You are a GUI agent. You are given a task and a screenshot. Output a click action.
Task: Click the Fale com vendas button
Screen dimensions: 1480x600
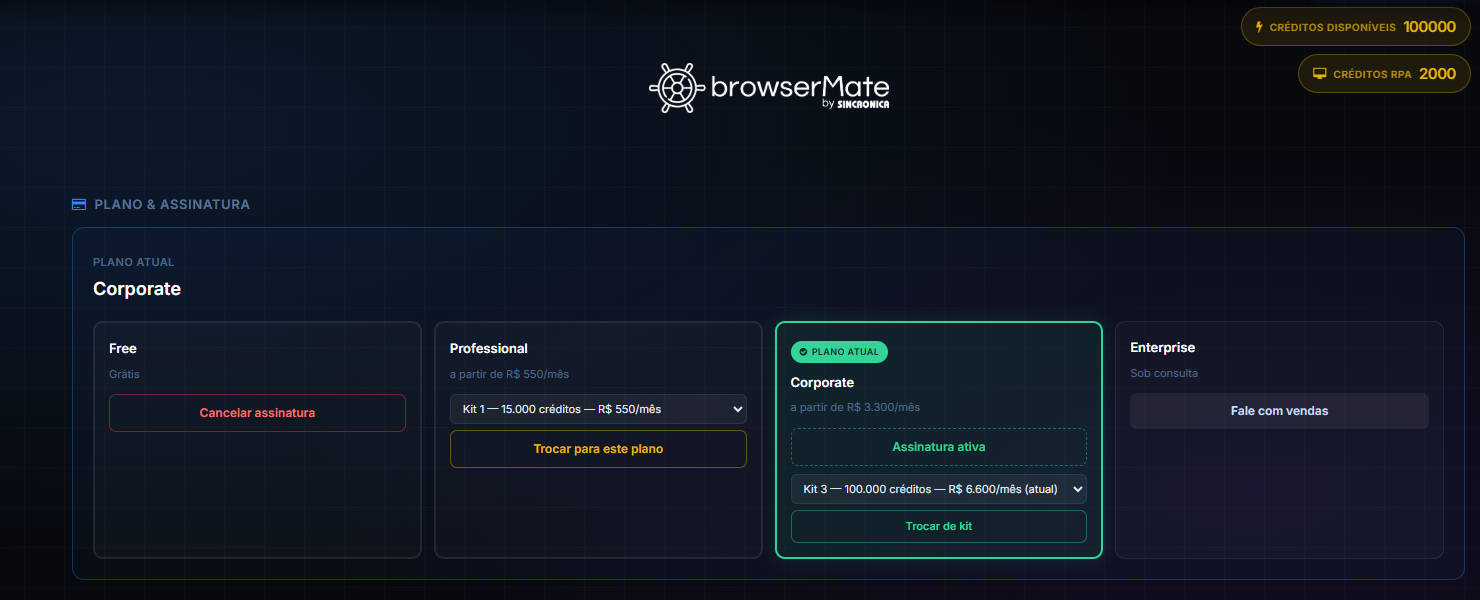(1279, 411)
